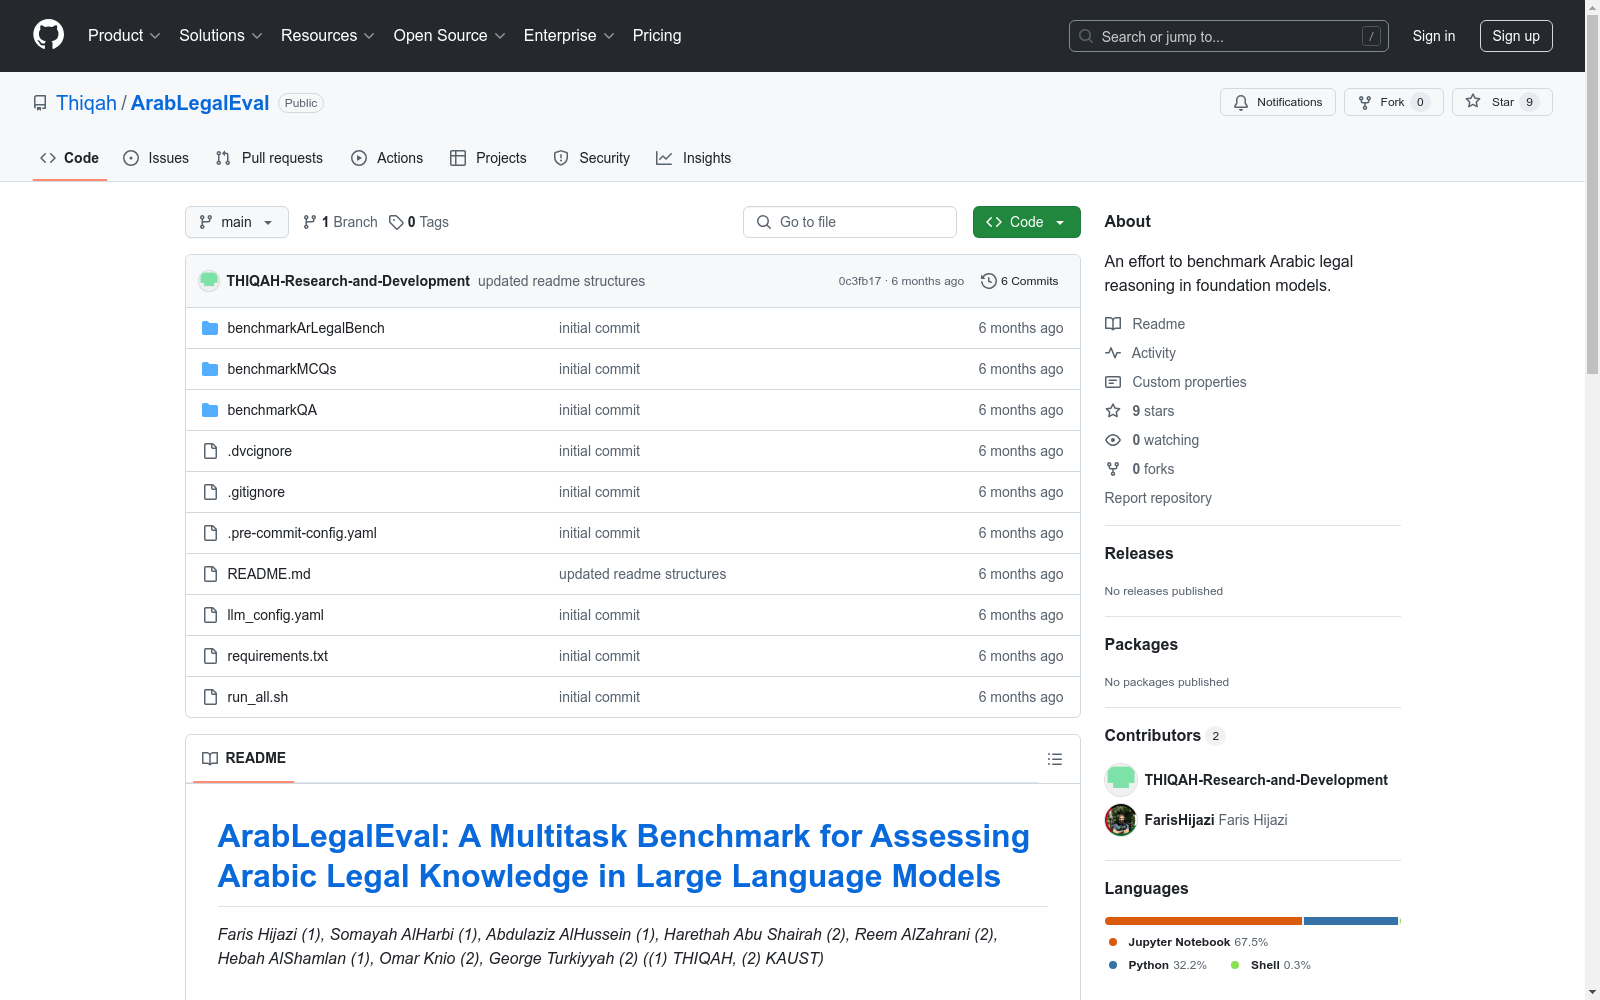Open the Actions tab
Viewport: 1600px width, 1000px height.
[x=387, y=158]
